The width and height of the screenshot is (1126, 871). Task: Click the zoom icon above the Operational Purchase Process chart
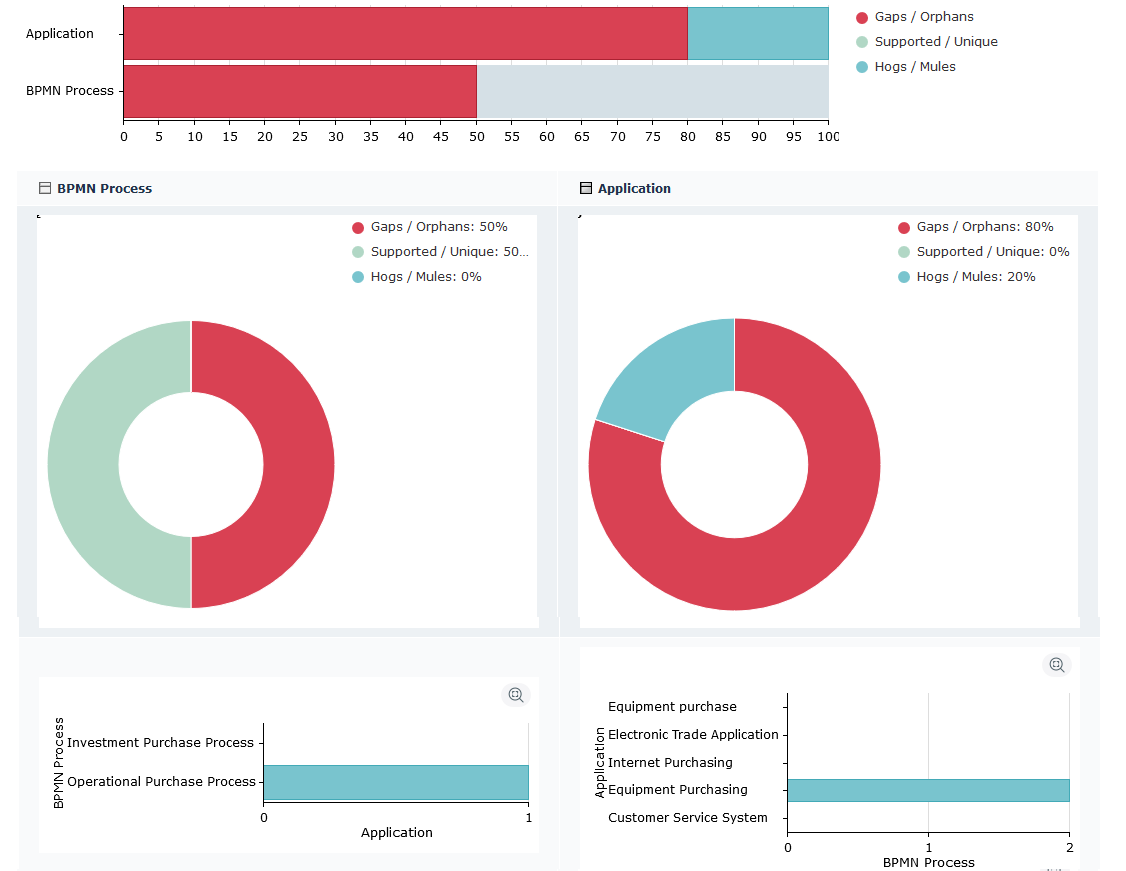515,695
